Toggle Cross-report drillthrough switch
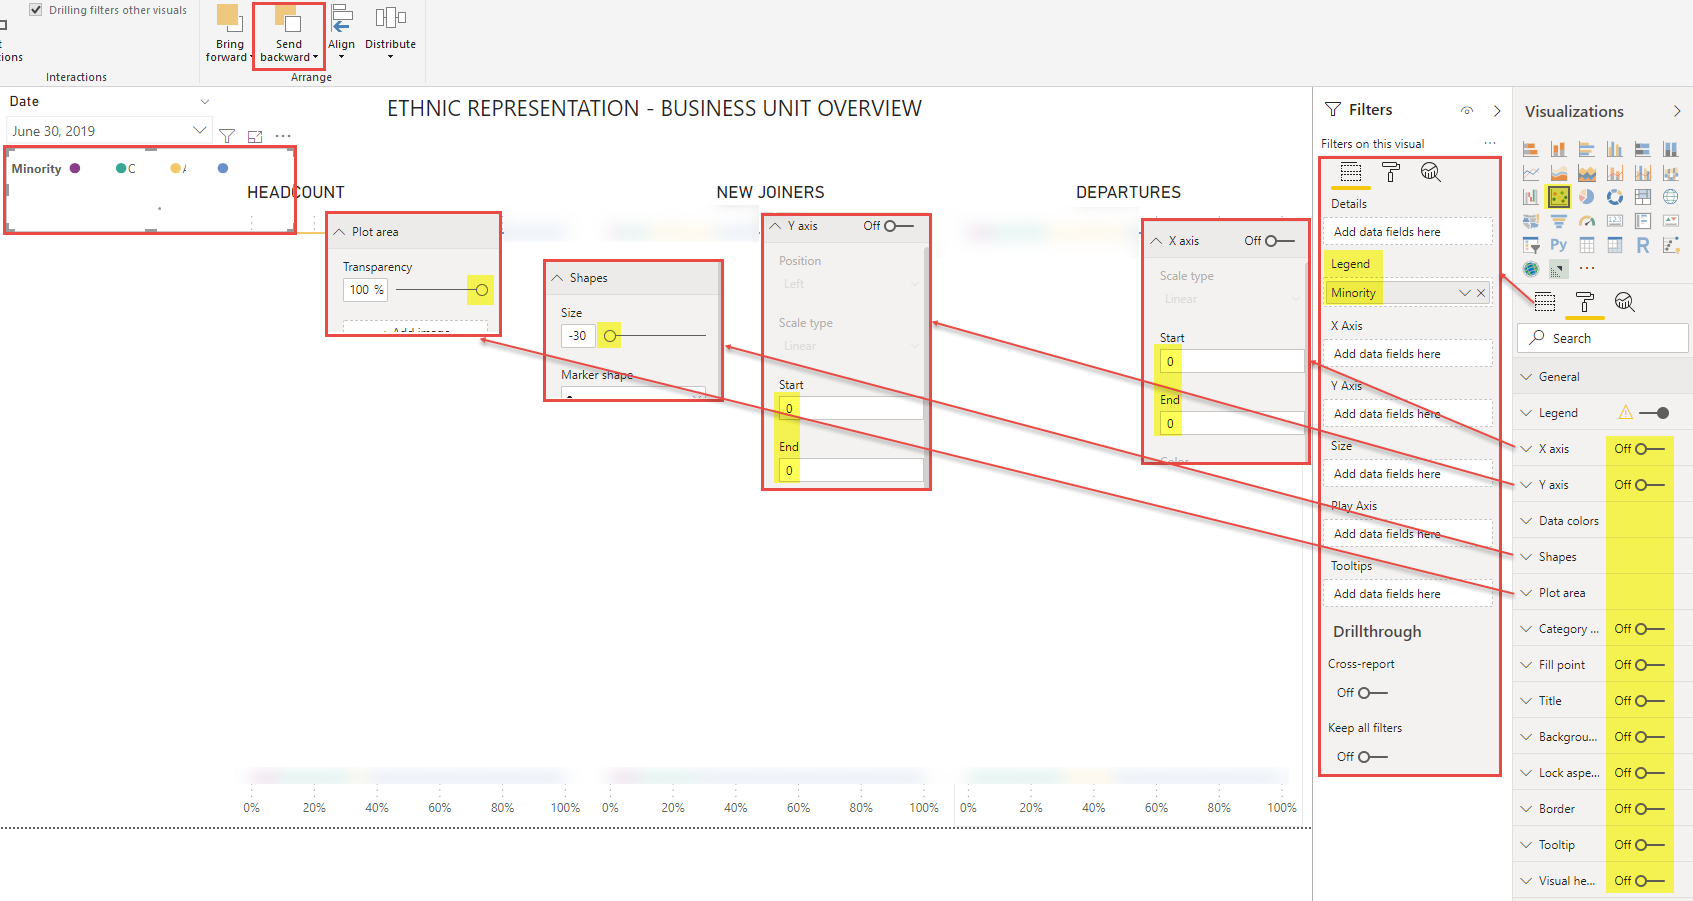 [1372, 693]
